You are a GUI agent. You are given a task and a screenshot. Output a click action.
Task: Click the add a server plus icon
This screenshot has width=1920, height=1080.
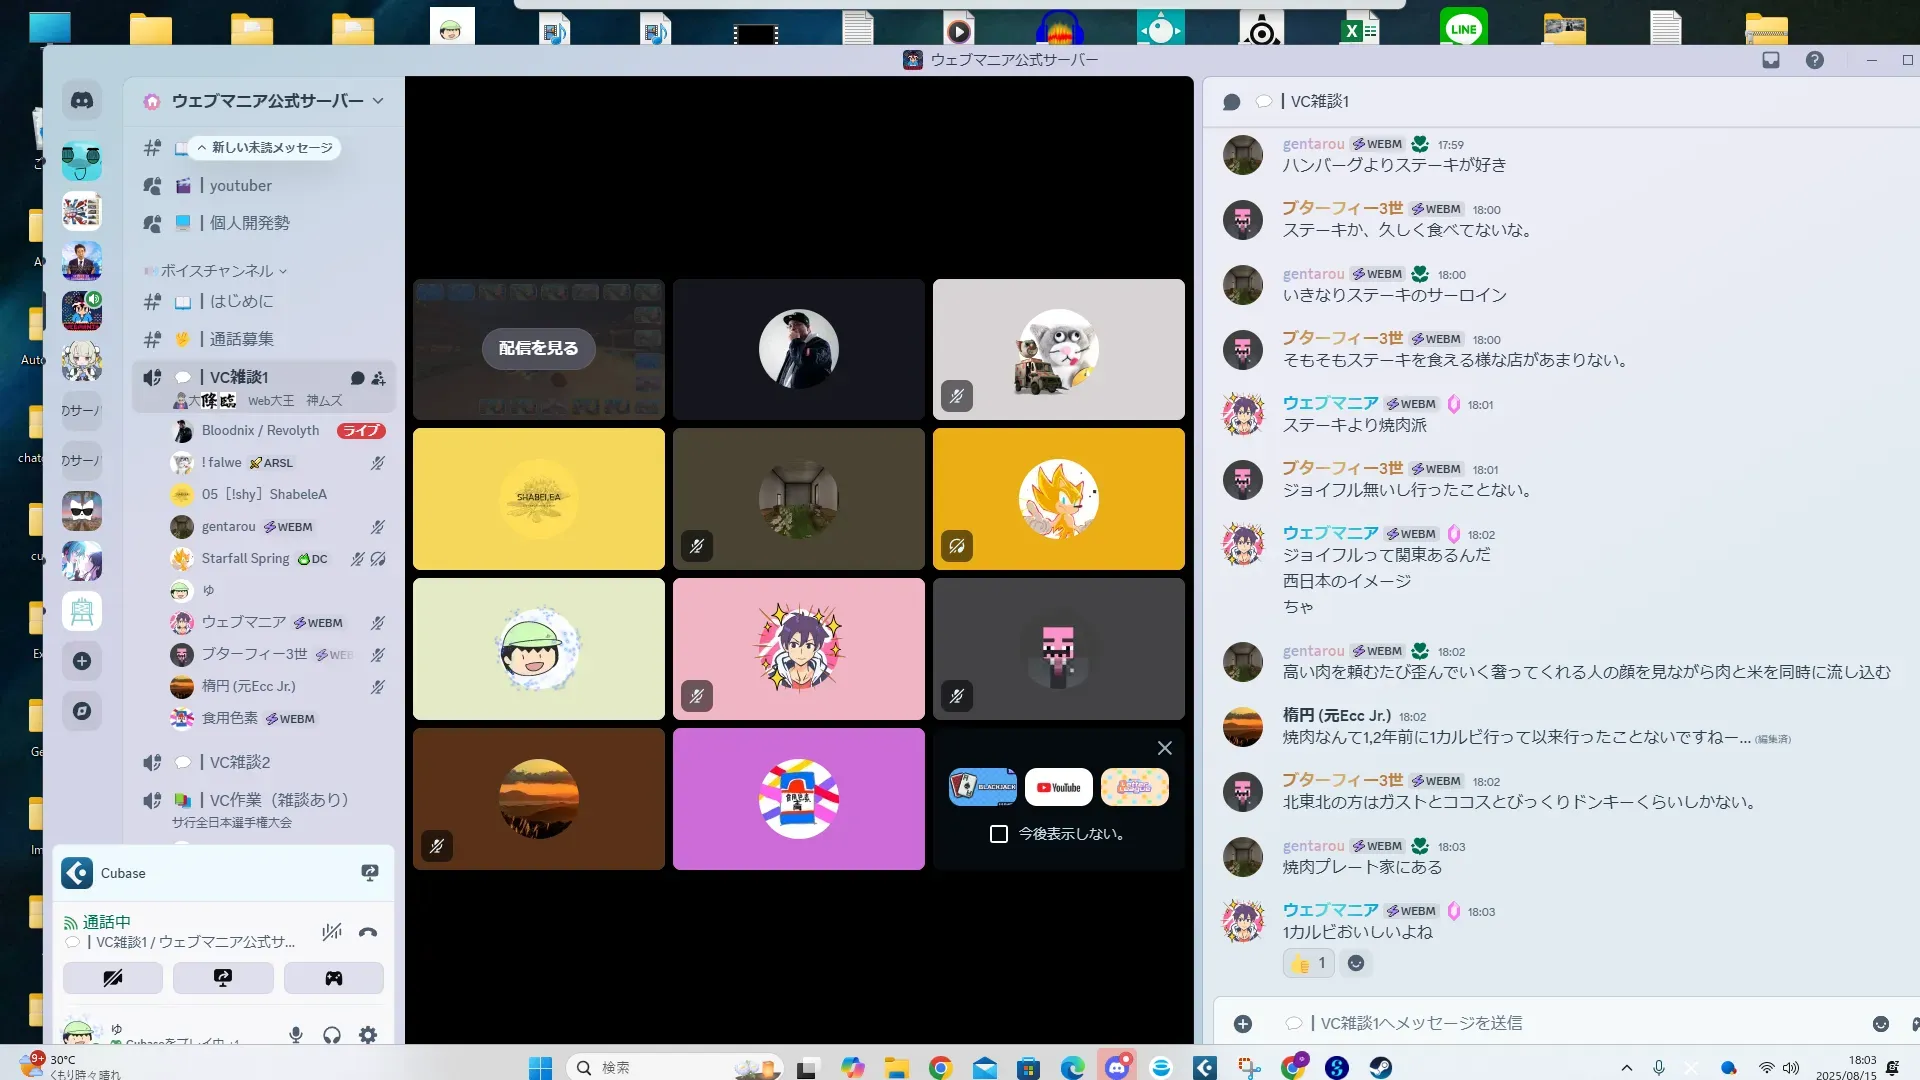coord(82,661)
